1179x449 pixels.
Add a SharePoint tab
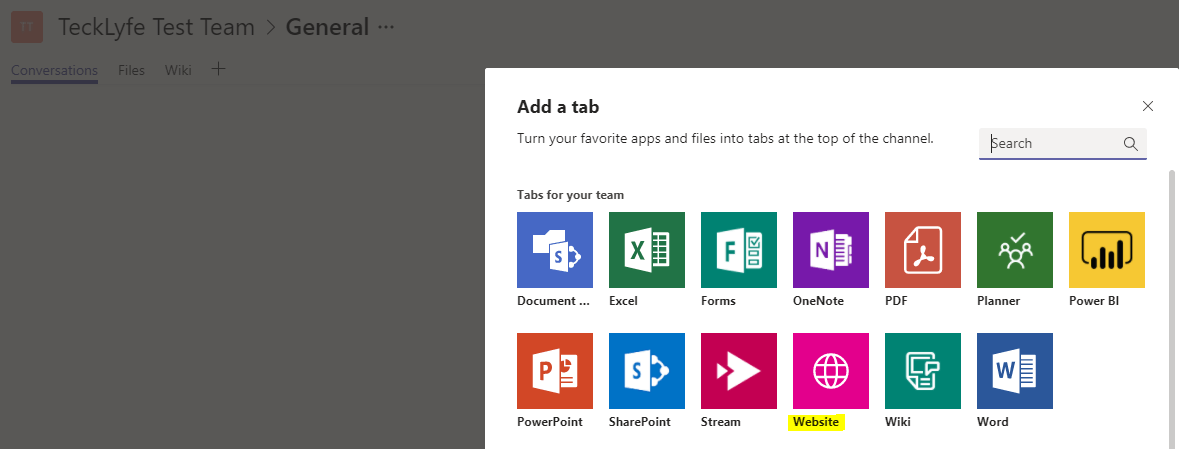coord(646,371)
